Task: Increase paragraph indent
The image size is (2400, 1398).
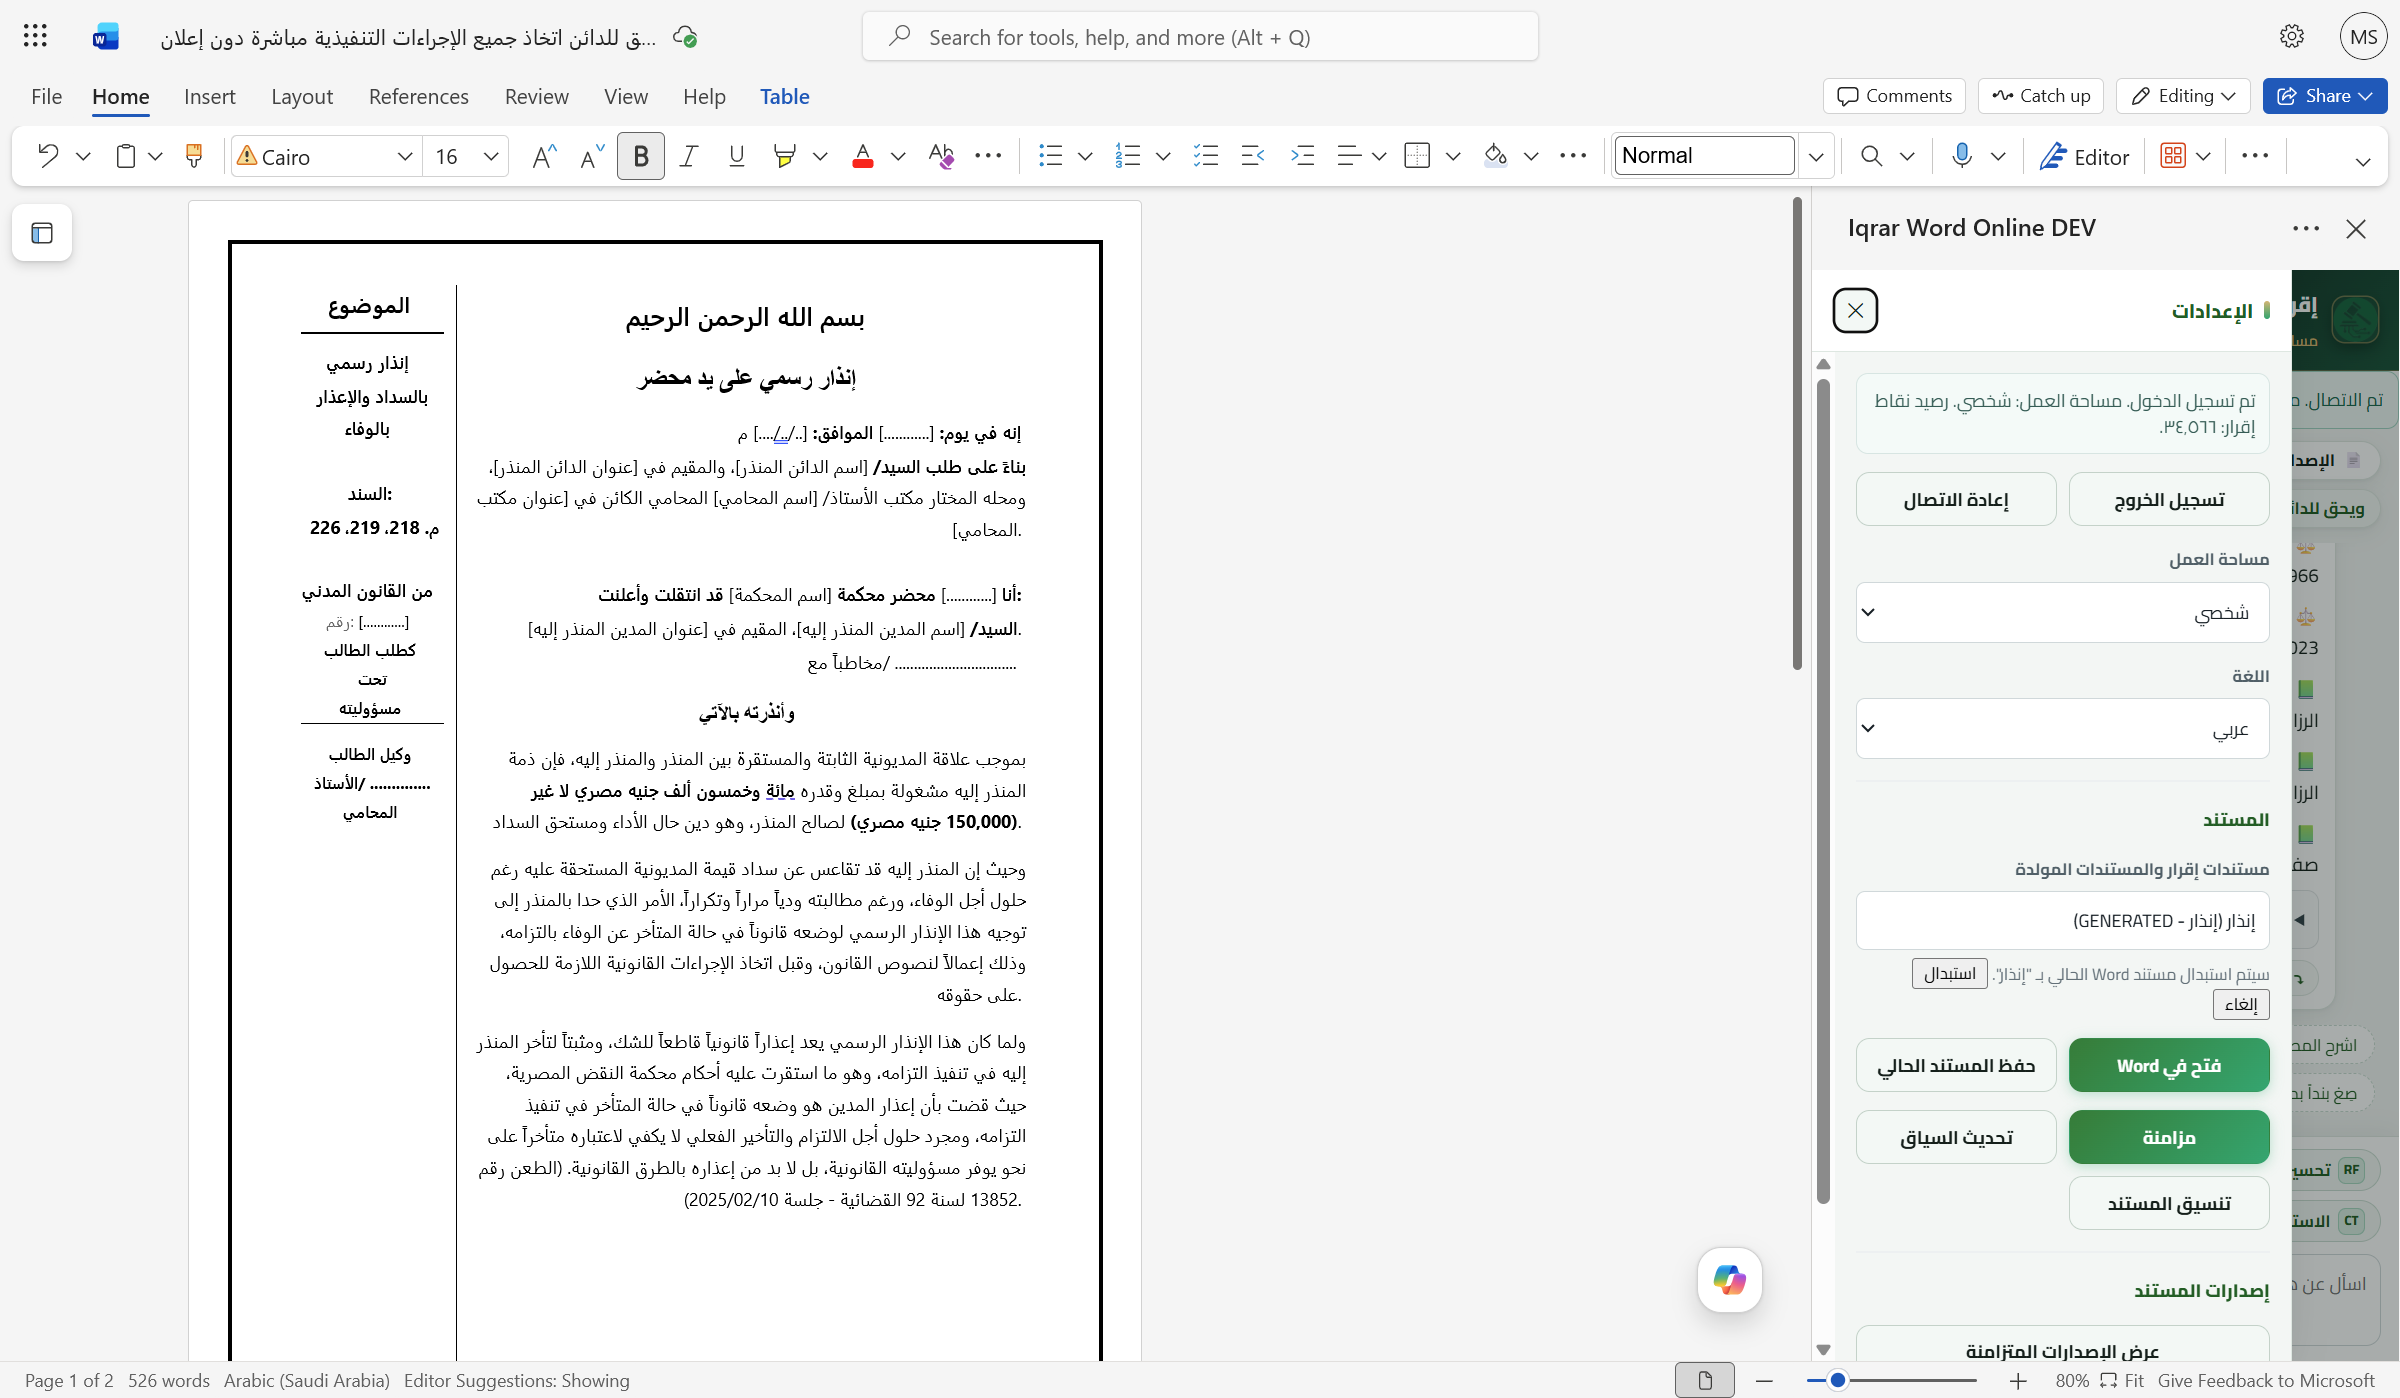Action: tap(1302, 156)
